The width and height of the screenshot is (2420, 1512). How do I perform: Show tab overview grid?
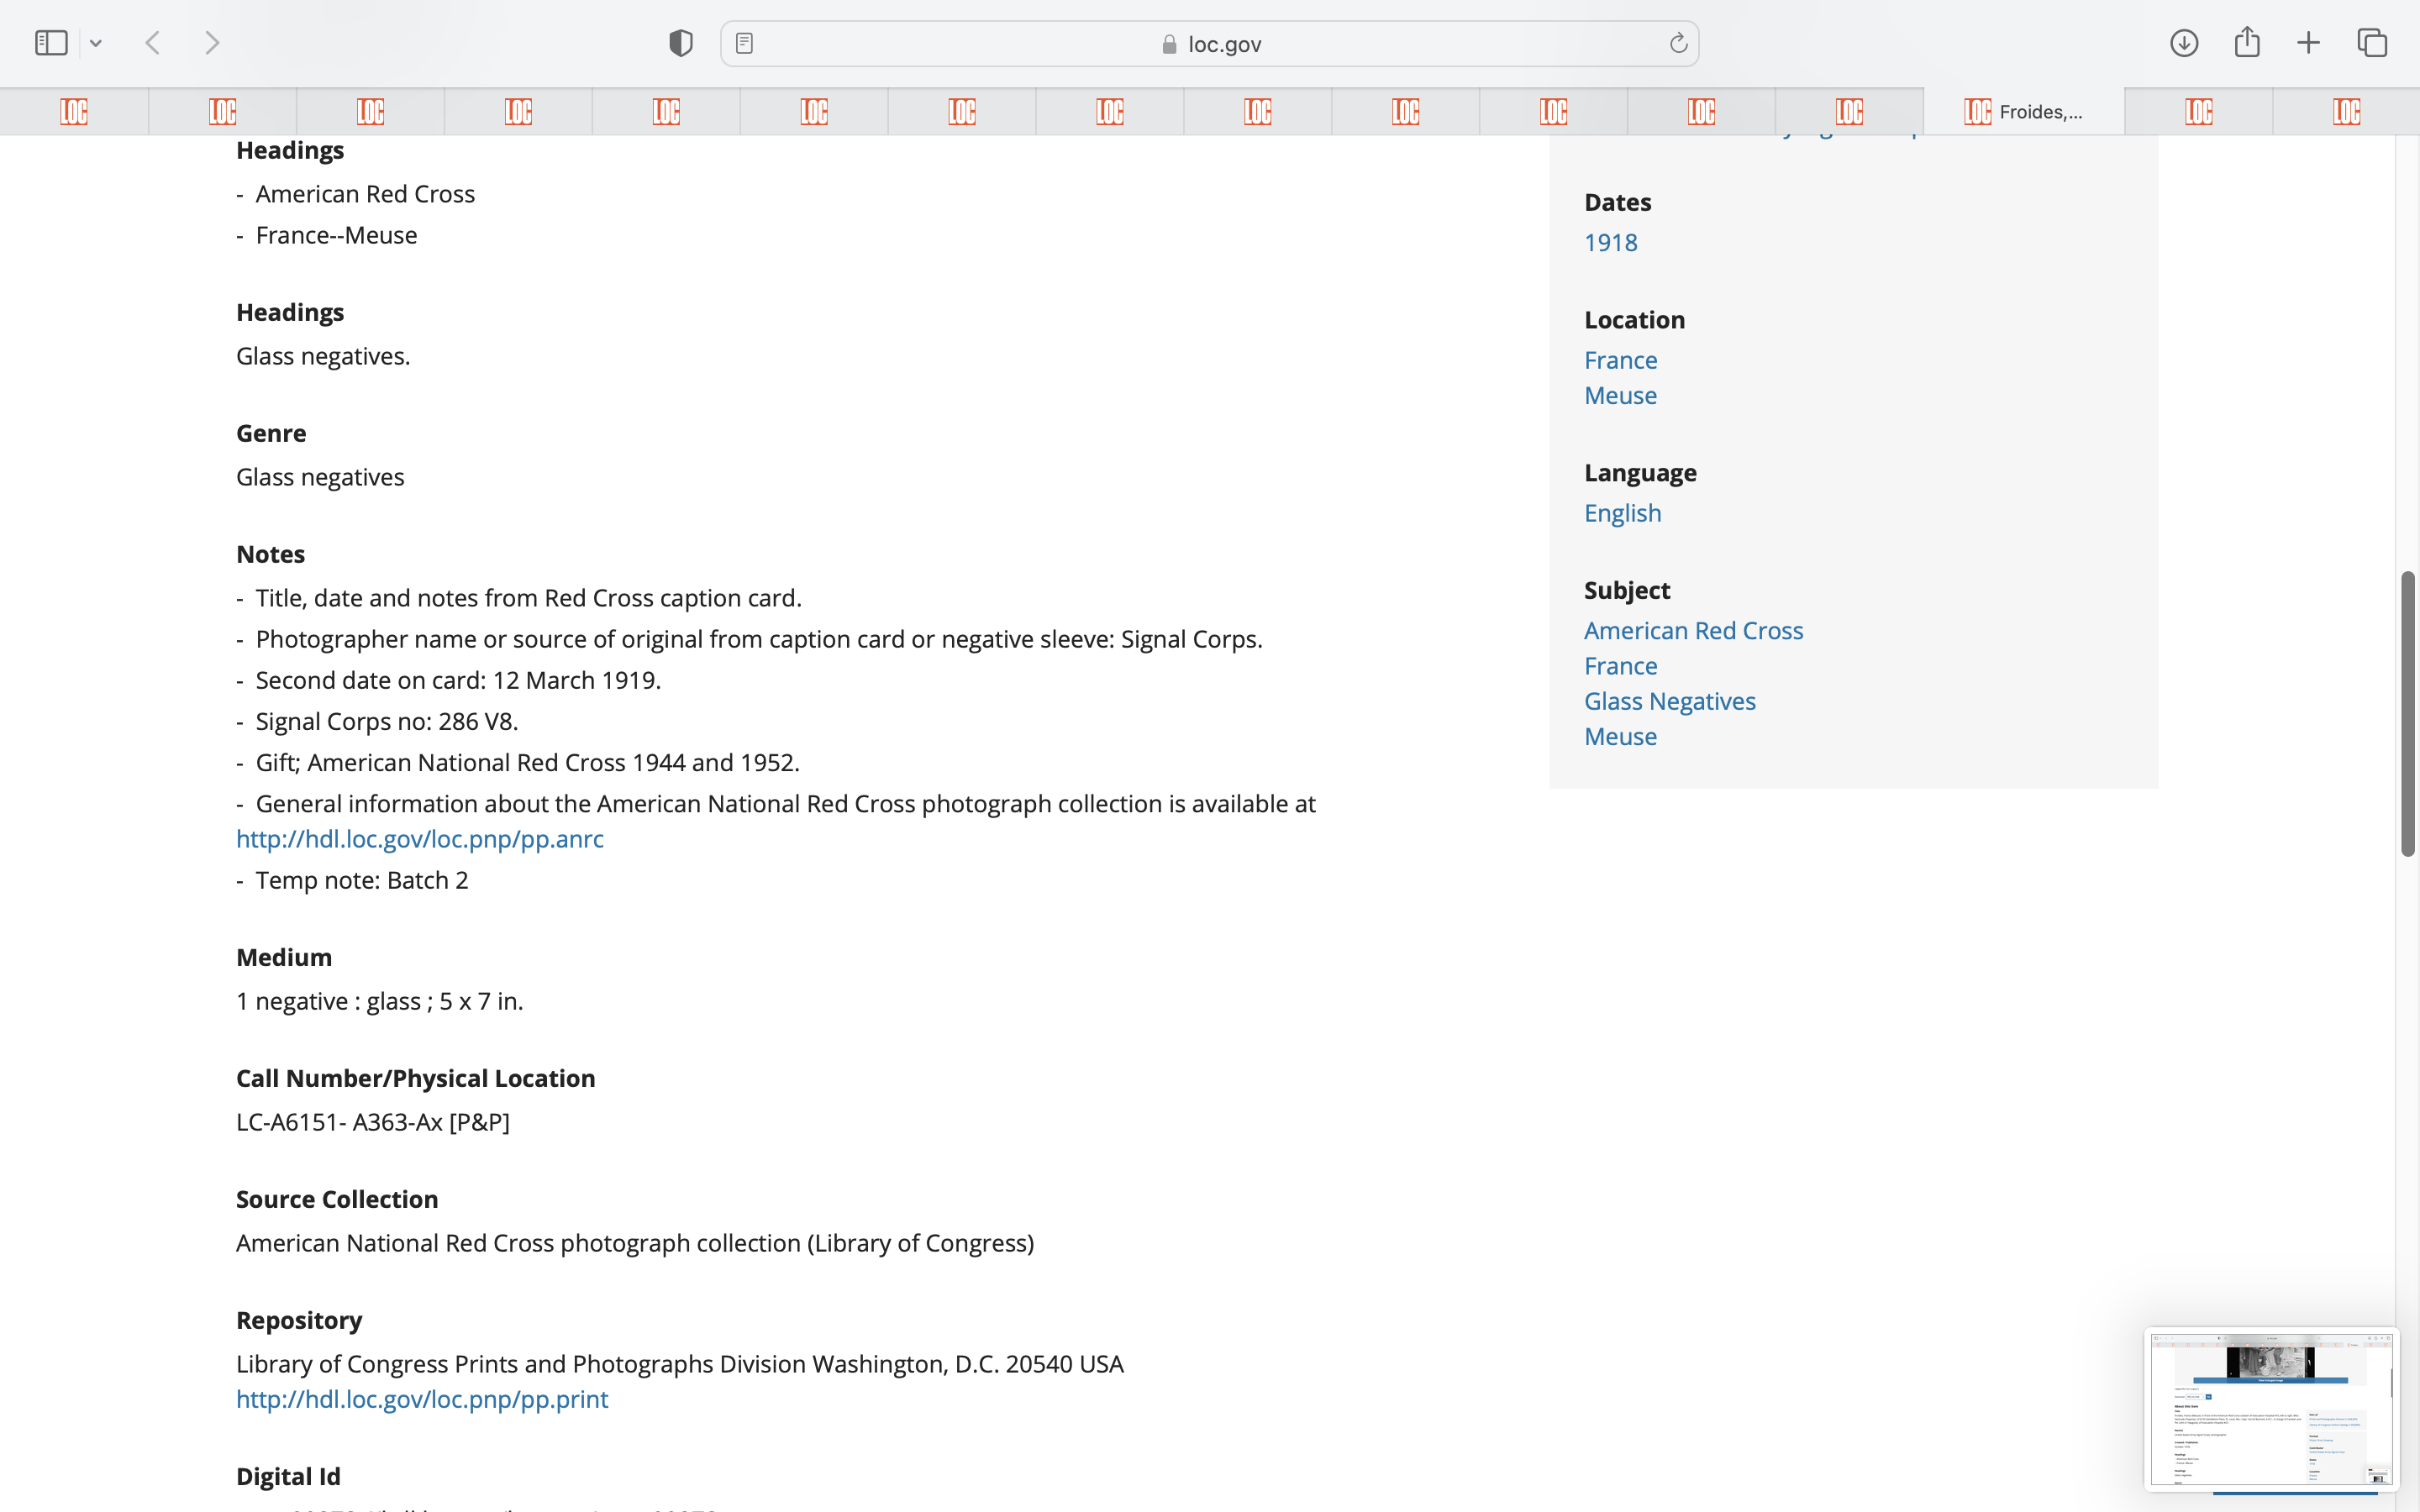(2372, 43)
